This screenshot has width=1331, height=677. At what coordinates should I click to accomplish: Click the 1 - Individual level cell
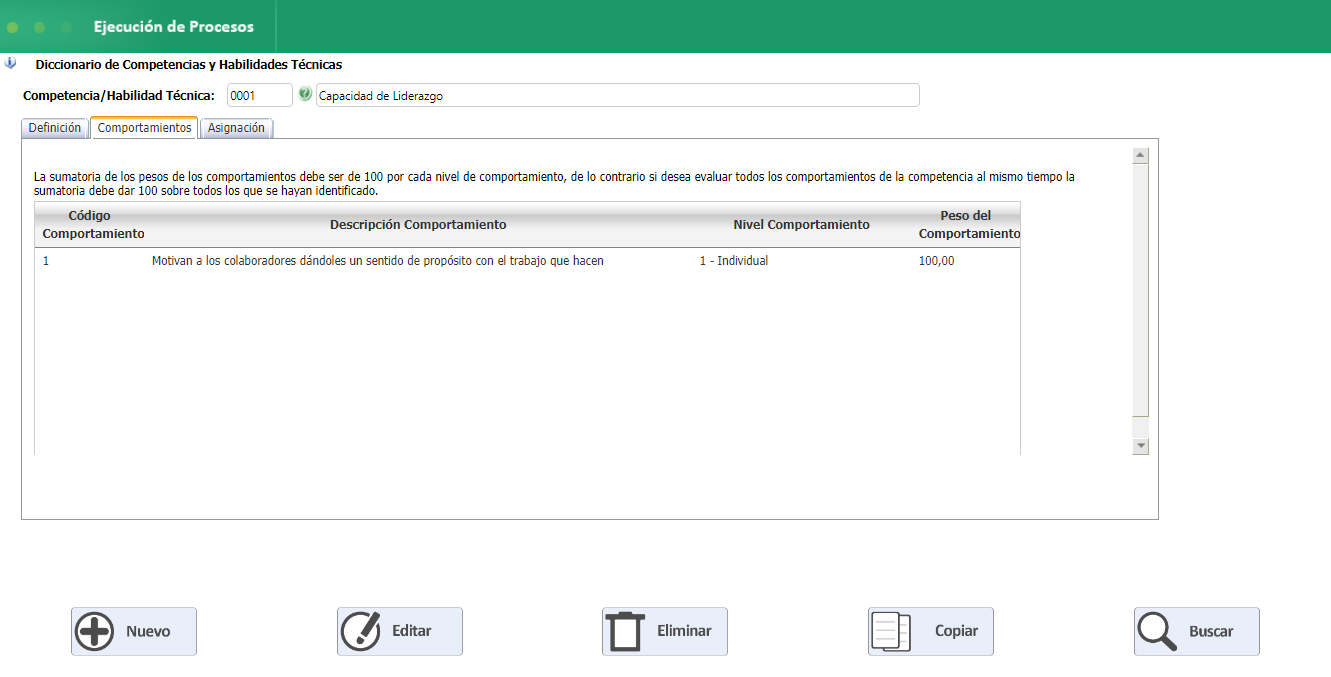click(734, 261)
